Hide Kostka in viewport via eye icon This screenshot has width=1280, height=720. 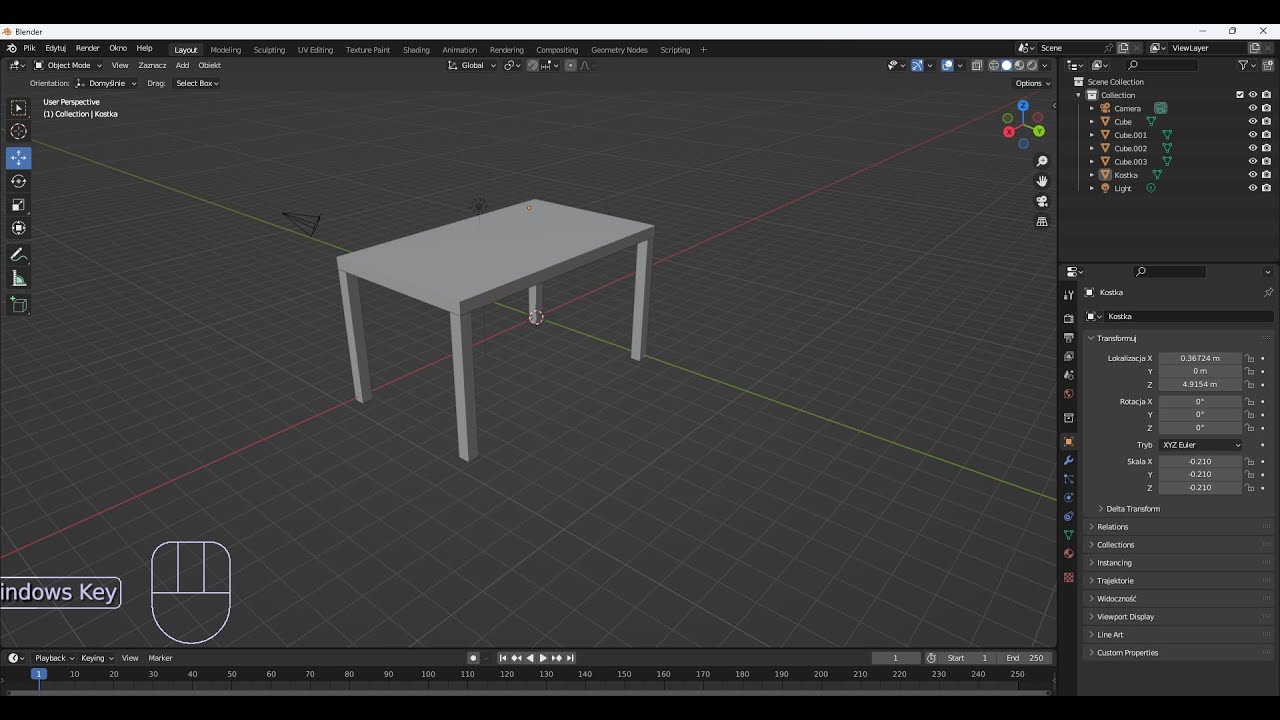1253,175
